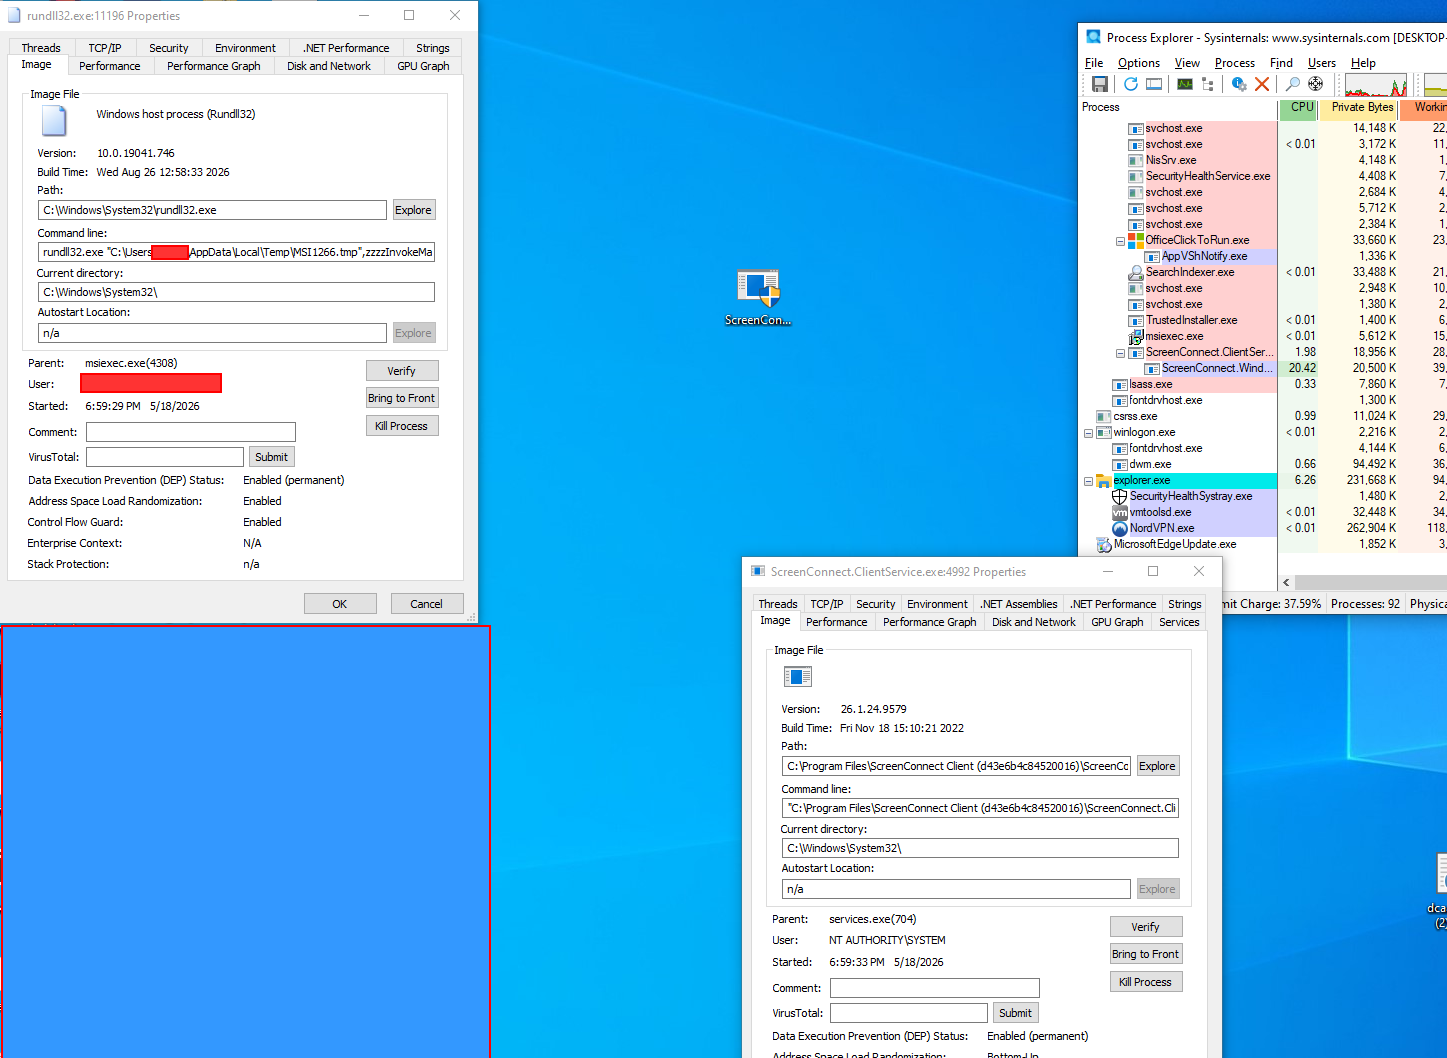This screenshot has width=1447, height=1058.
Task: Open Security tab in ScreenConnect Properties
Action: click(x=876, y=604)
